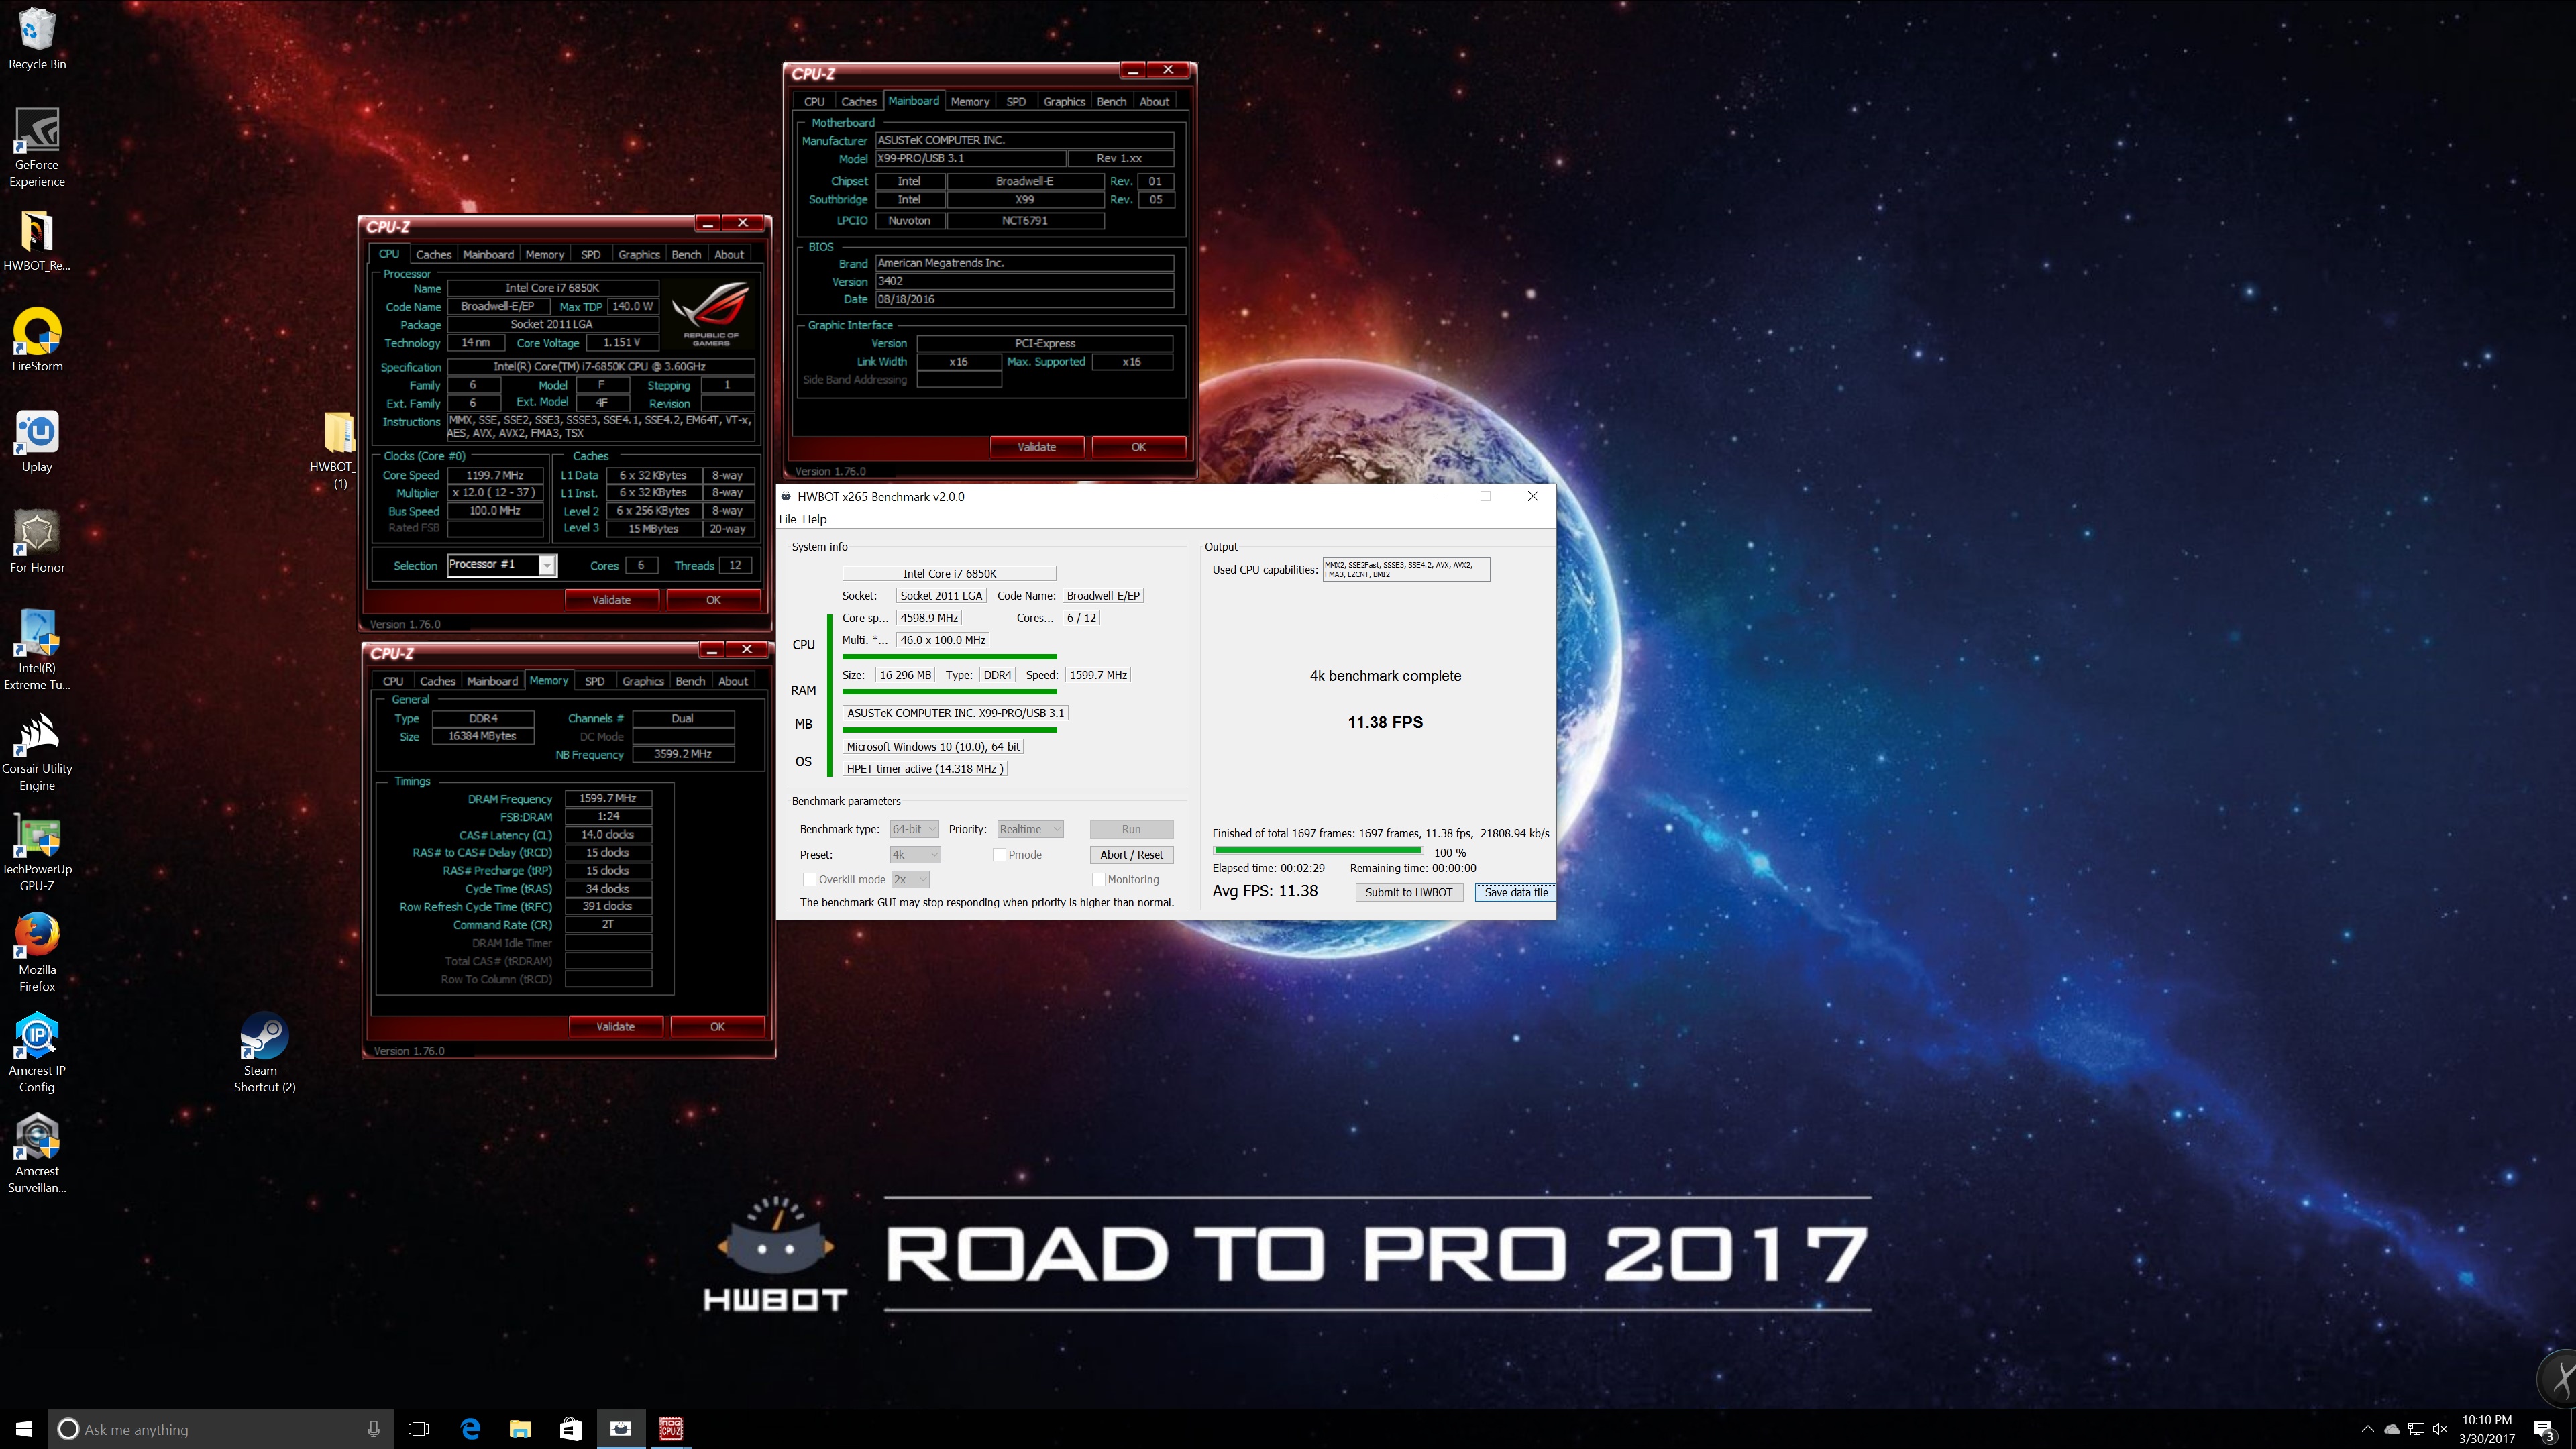The width and height of the screenshot is (2576, 1449).
Task: Click the benchmark 100 % progress bar
Action: pyautogui.click(x=1318, y=851)
